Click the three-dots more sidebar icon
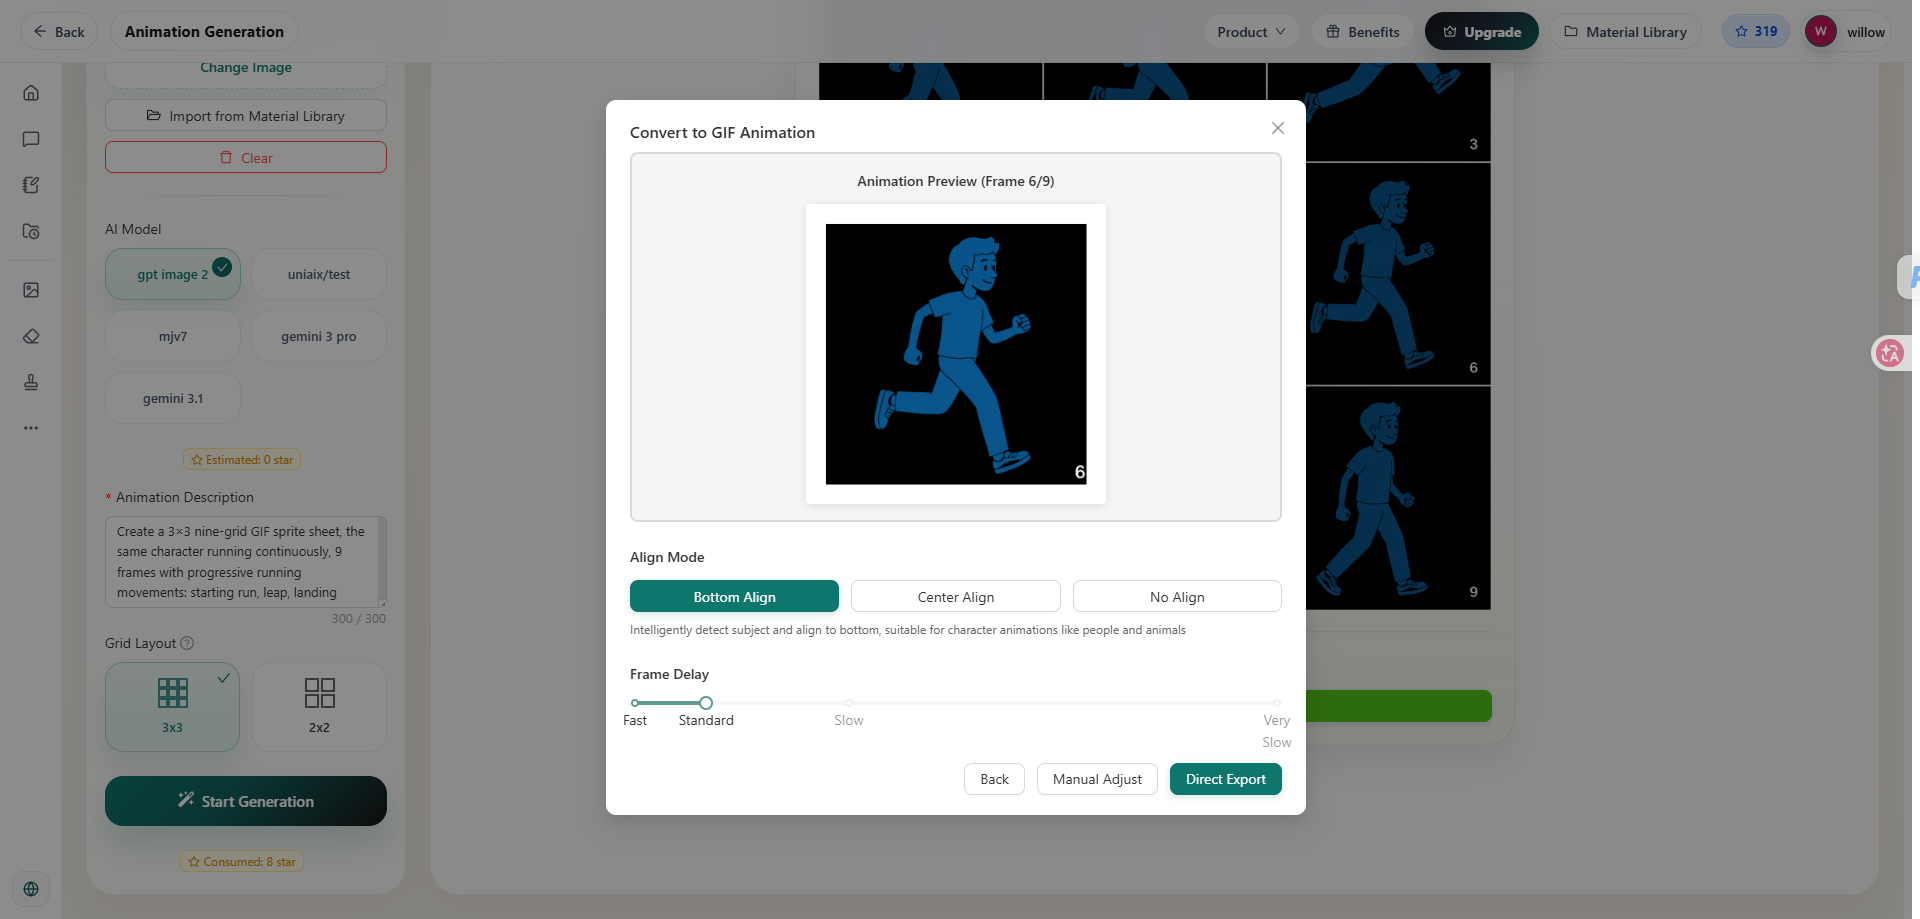1920x919 pixels. click(x=31, y=428)
